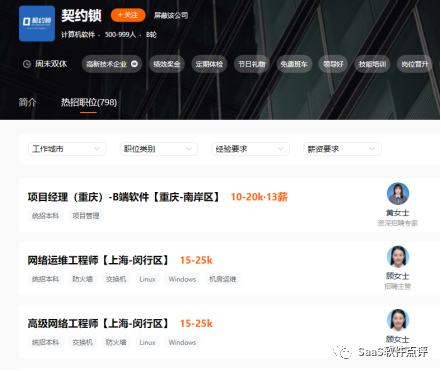Open recruiter avatar for 高级网络工程师 job
The image size is (441, 371).
[x=398, y=320]
